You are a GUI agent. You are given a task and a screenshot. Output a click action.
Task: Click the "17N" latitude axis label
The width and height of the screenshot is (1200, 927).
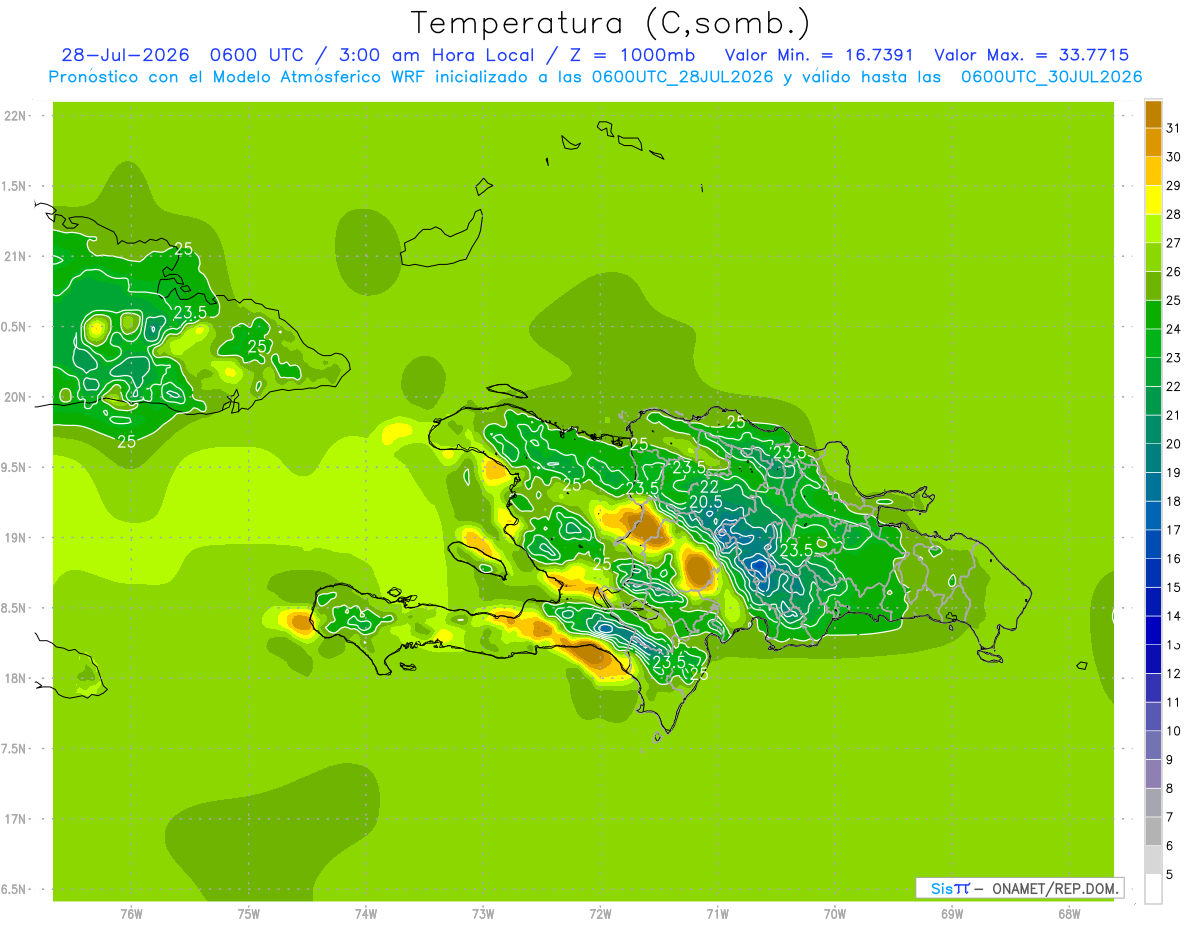(x=15, y=819)
